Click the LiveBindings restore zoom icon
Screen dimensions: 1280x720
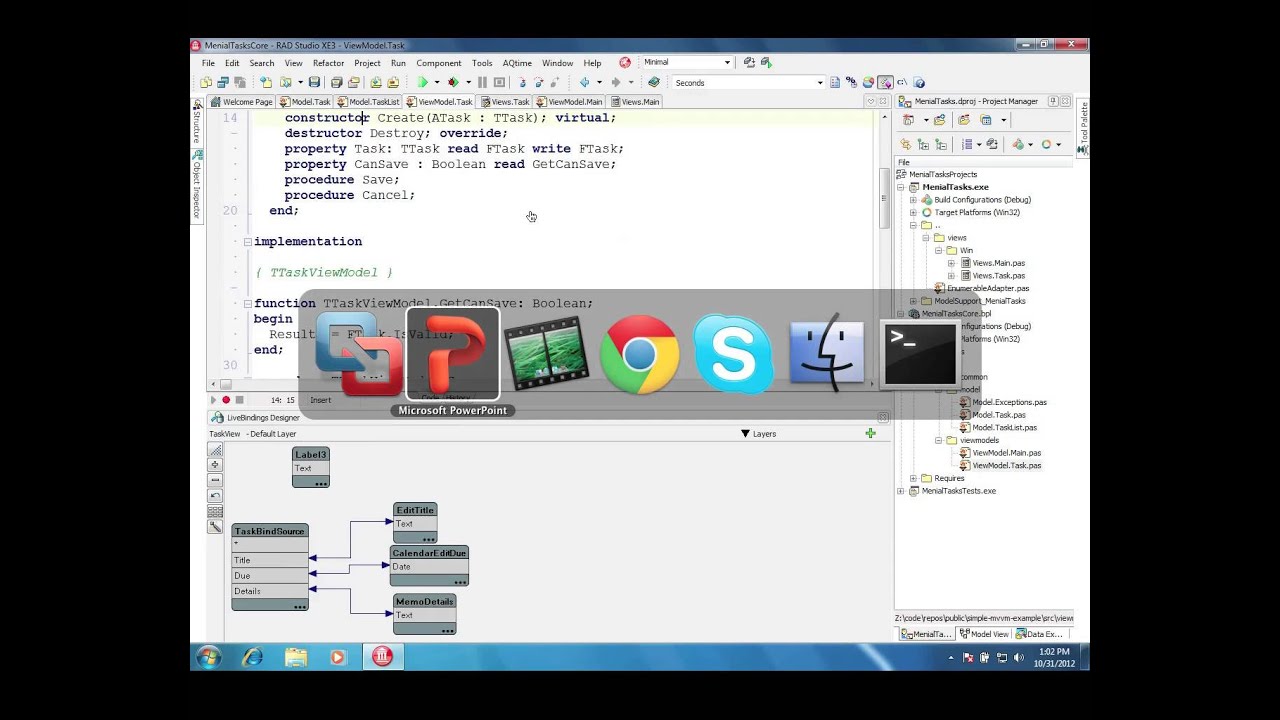pyautogui.click(x=215, y=496)
